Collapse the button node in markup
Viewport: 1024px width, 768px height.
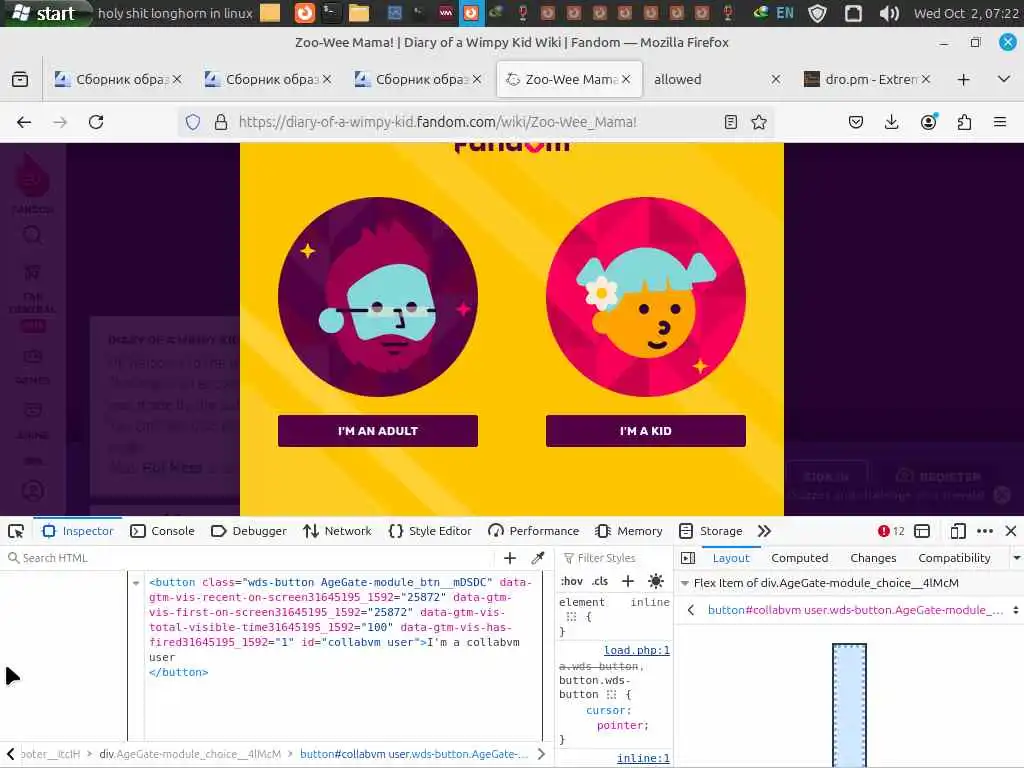click(x=136, y=583)
